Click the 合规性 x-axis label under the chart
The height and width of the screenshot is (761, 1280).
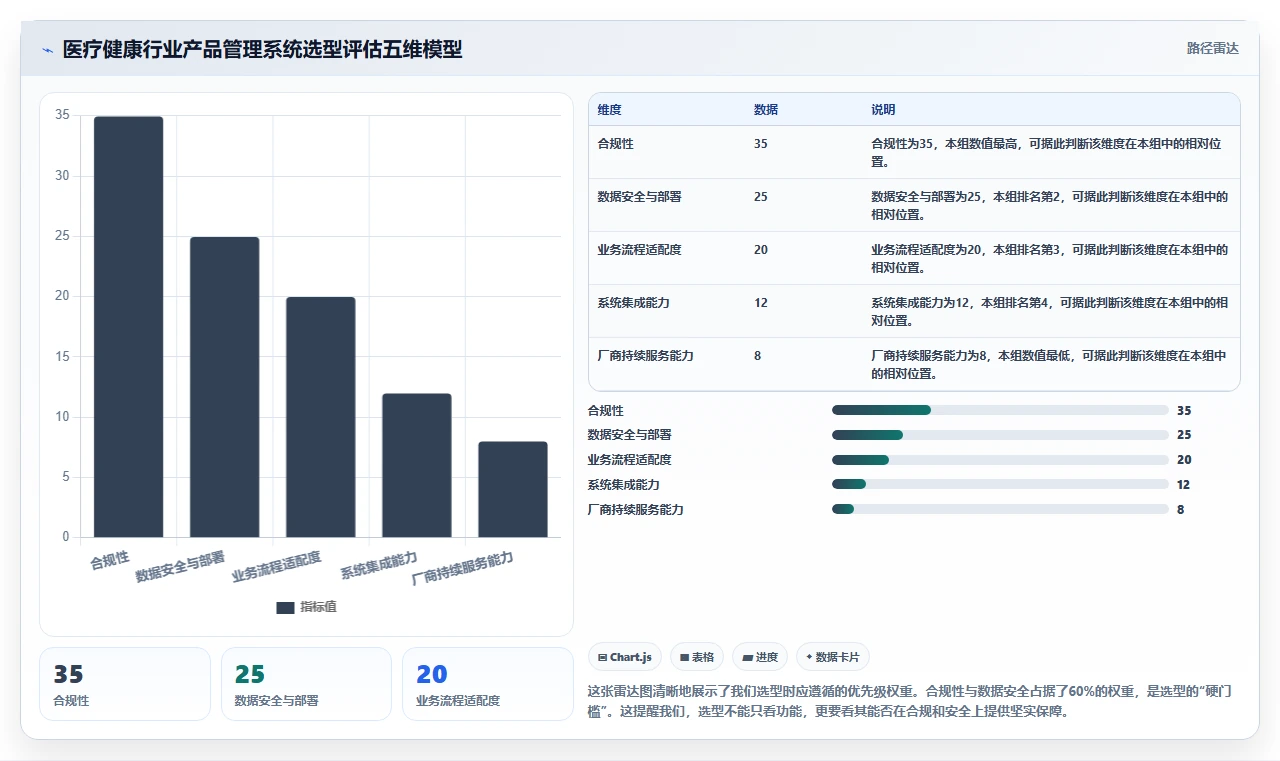(110, 559)
